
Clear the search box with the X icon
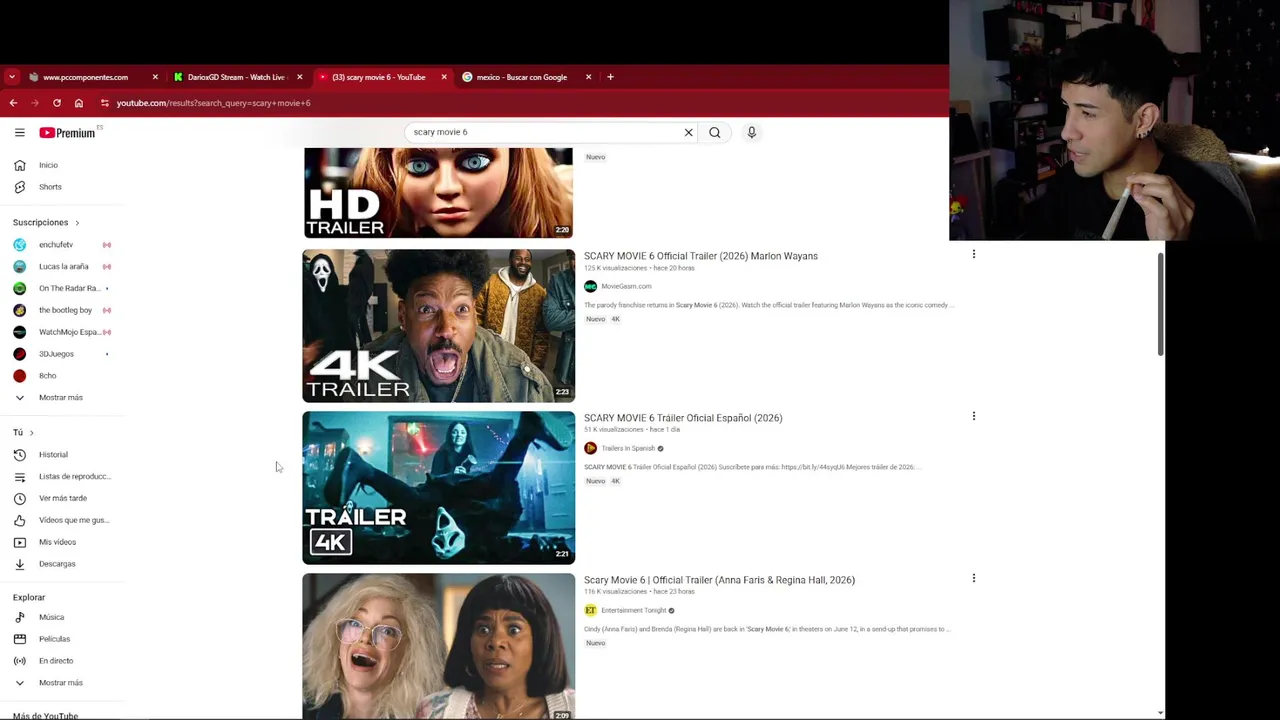(688, 132)
